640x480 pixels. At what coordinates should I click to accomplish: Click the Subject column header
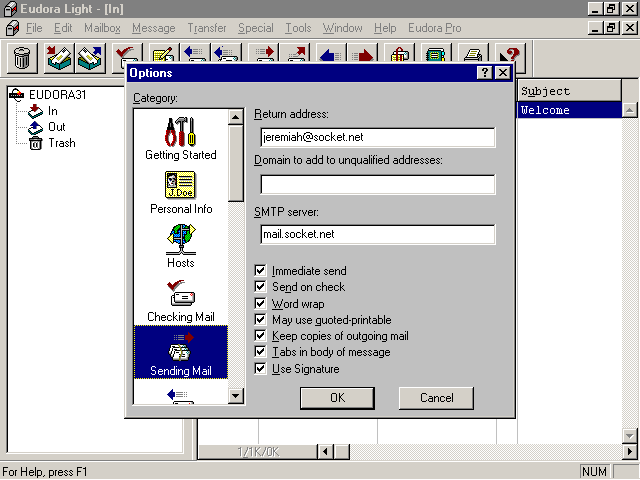point(569,91)
